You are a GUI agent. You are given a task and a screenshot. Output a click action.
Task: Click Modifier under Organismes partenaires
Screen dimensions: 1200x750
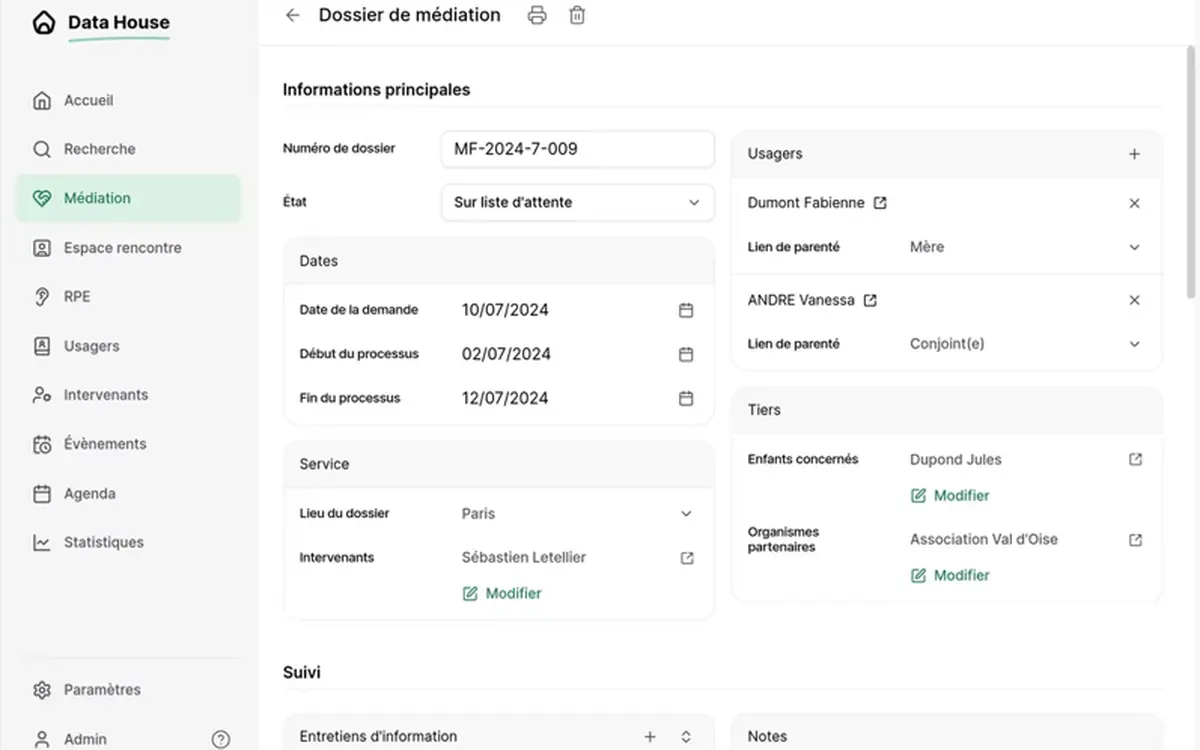[x=950, y=576]
